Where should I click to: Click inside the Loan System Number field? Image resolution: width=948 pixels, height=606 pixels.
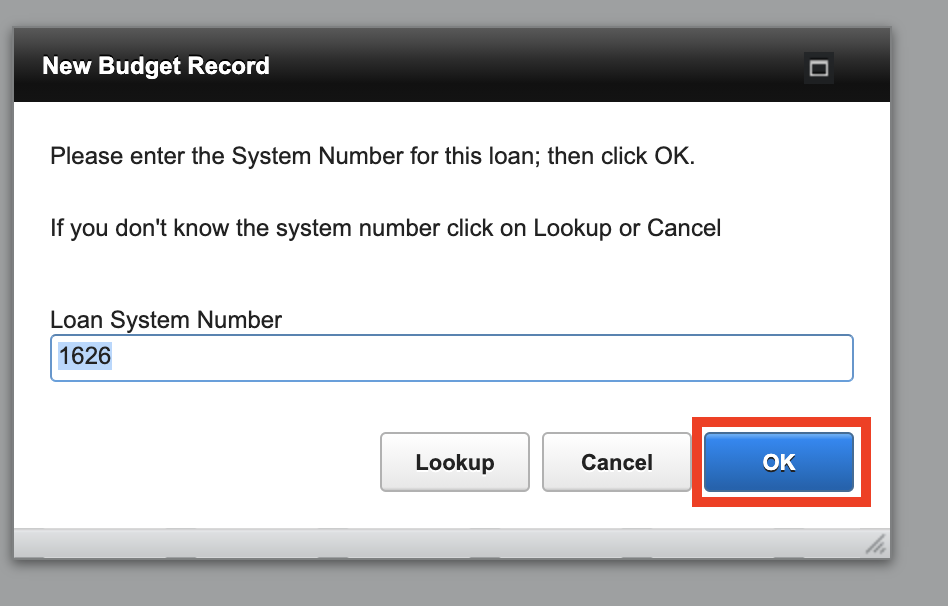450,358
